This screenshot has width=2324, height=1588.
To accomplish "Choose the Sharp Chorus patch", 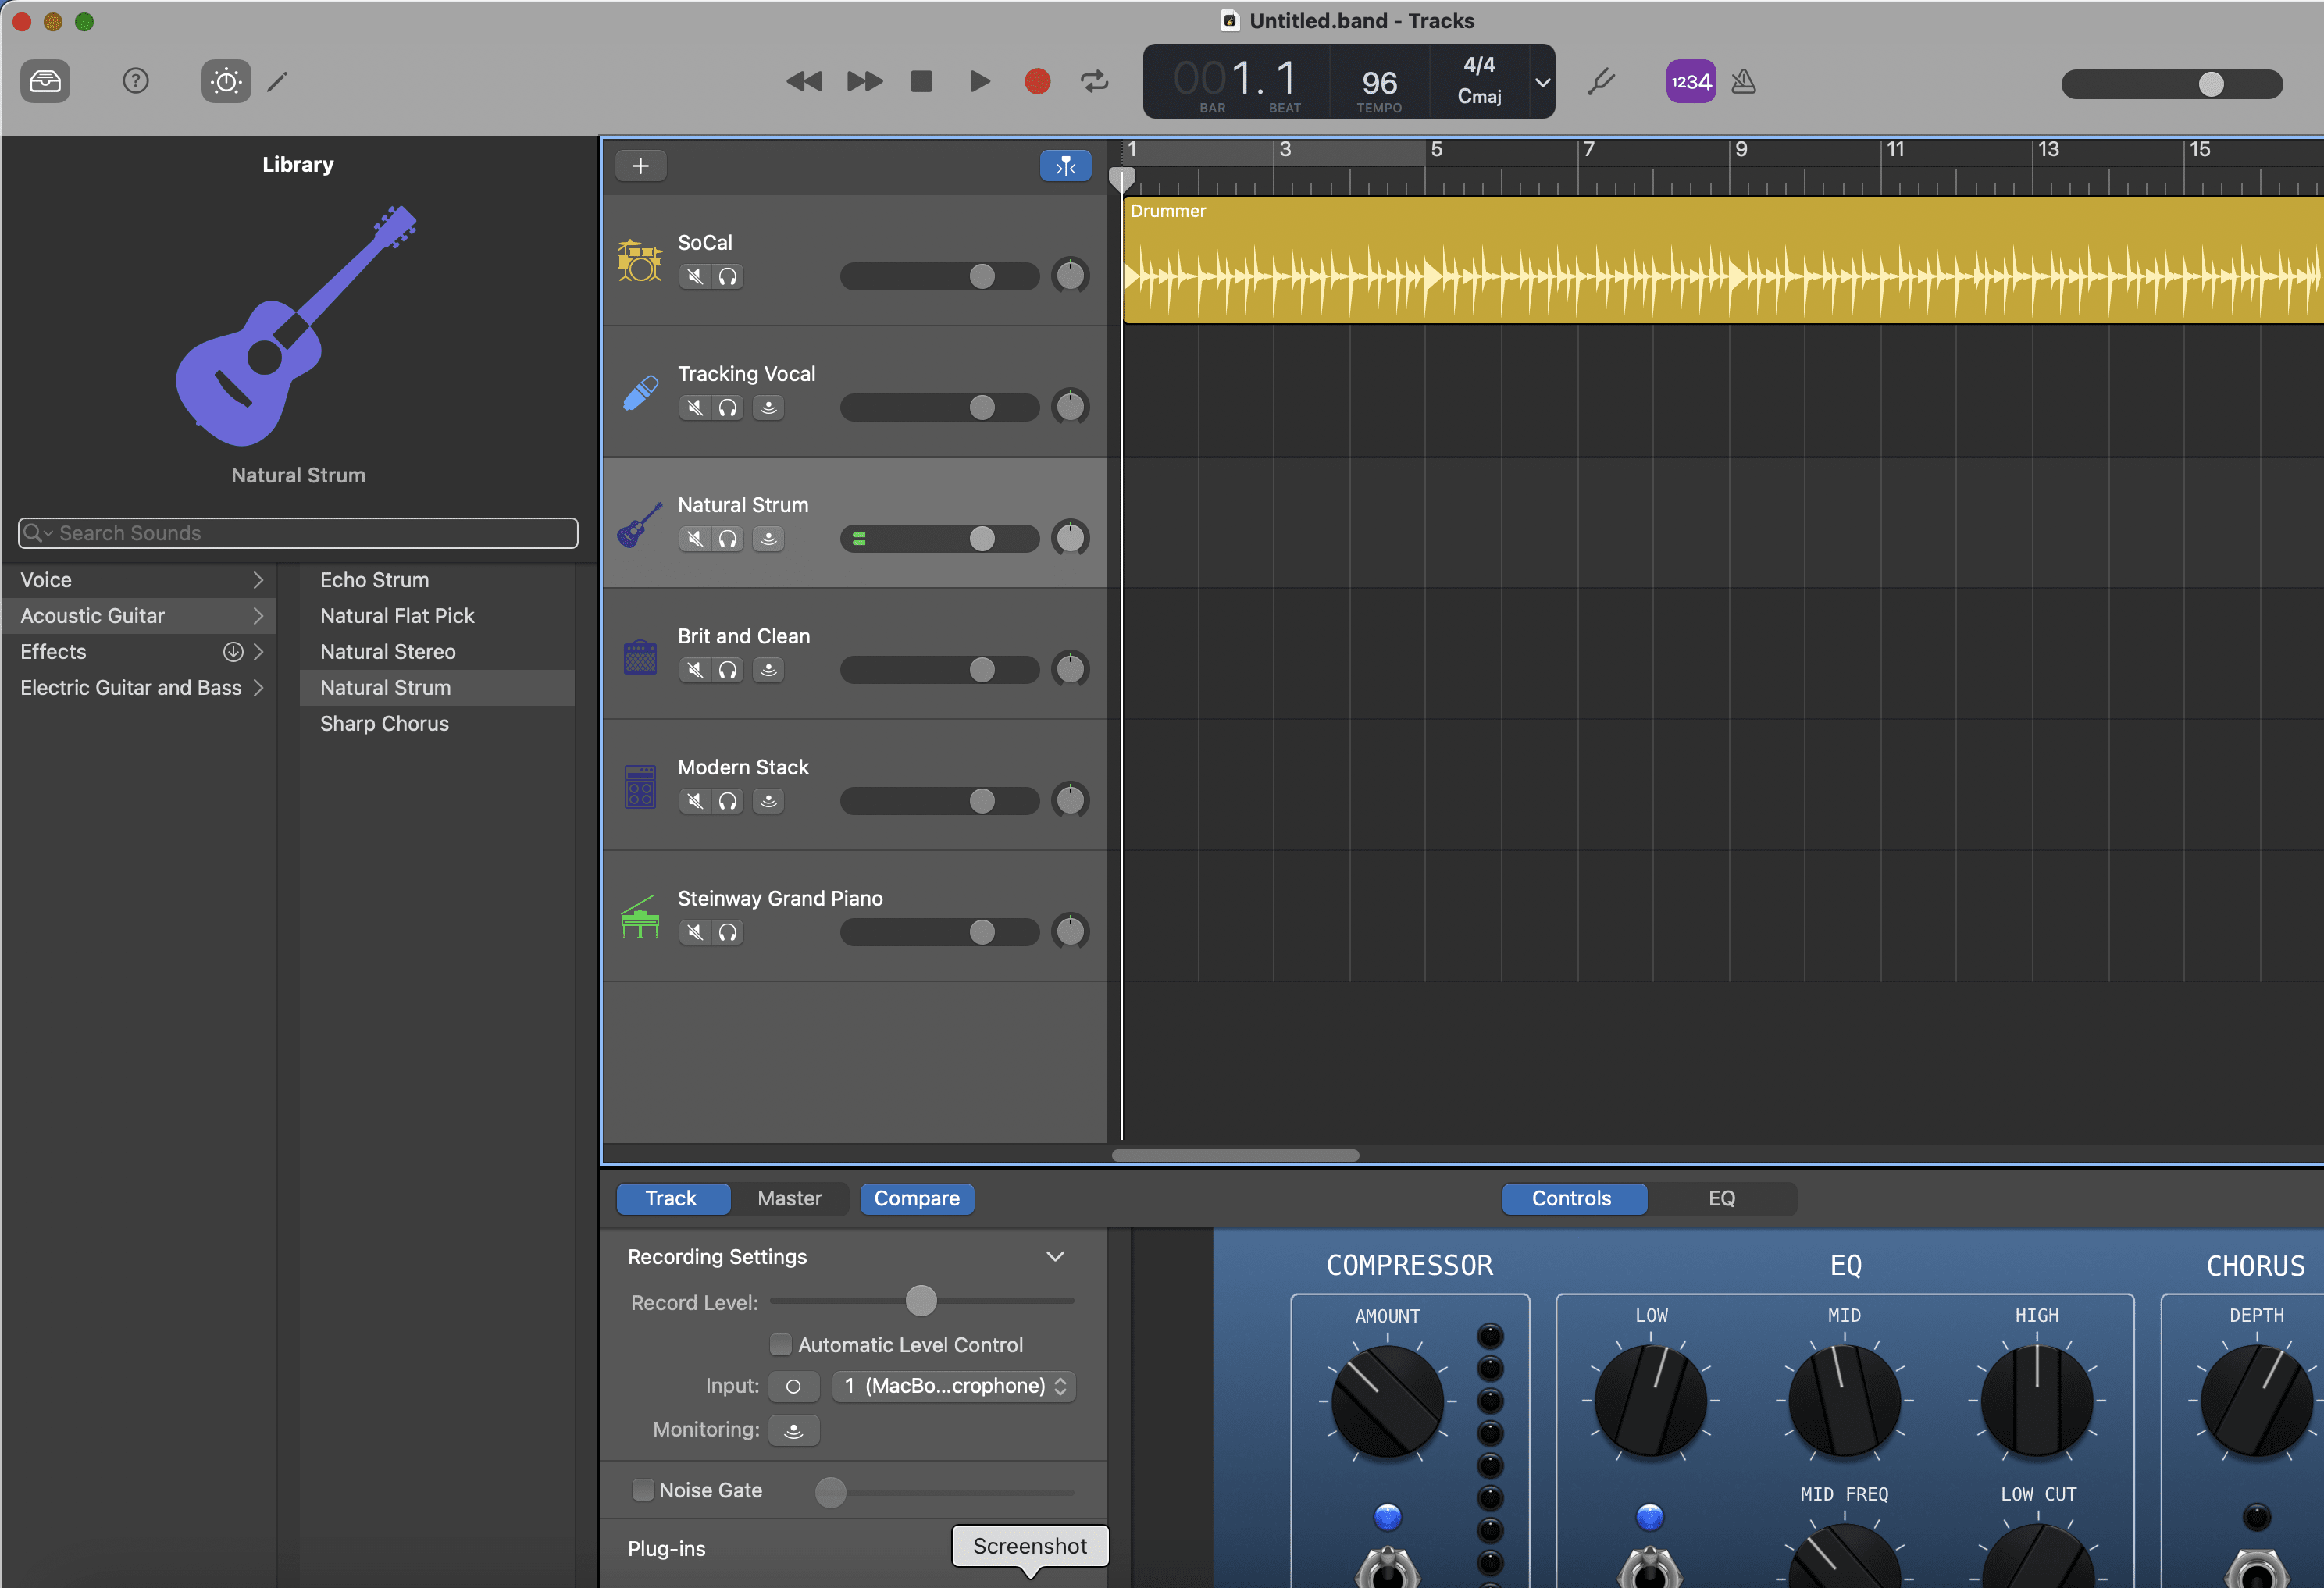I will pyautogui.click(x=437, y=724).
